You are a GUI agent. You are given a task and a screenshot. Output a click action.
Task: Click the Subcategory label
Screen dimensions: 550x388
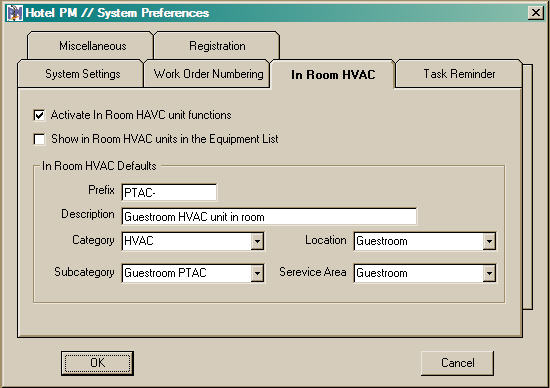(x=84, y=272)
